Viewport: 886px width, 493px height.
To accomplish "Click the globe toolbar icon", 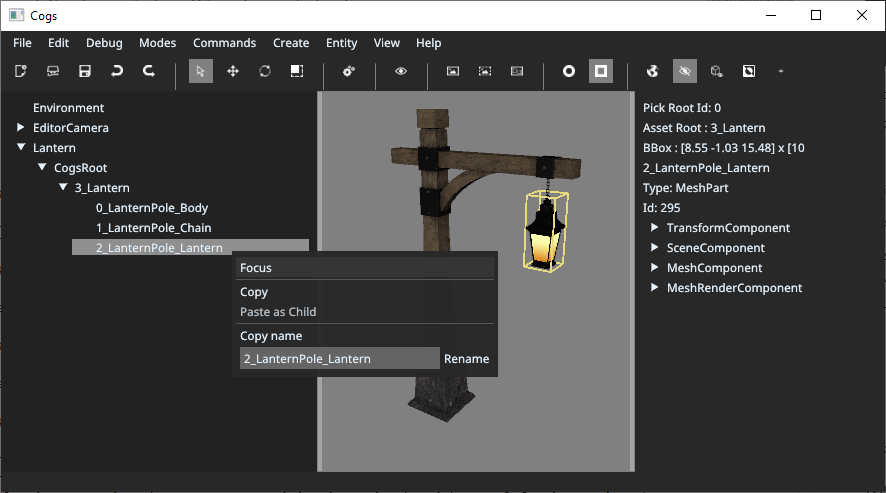I will 653,71.
